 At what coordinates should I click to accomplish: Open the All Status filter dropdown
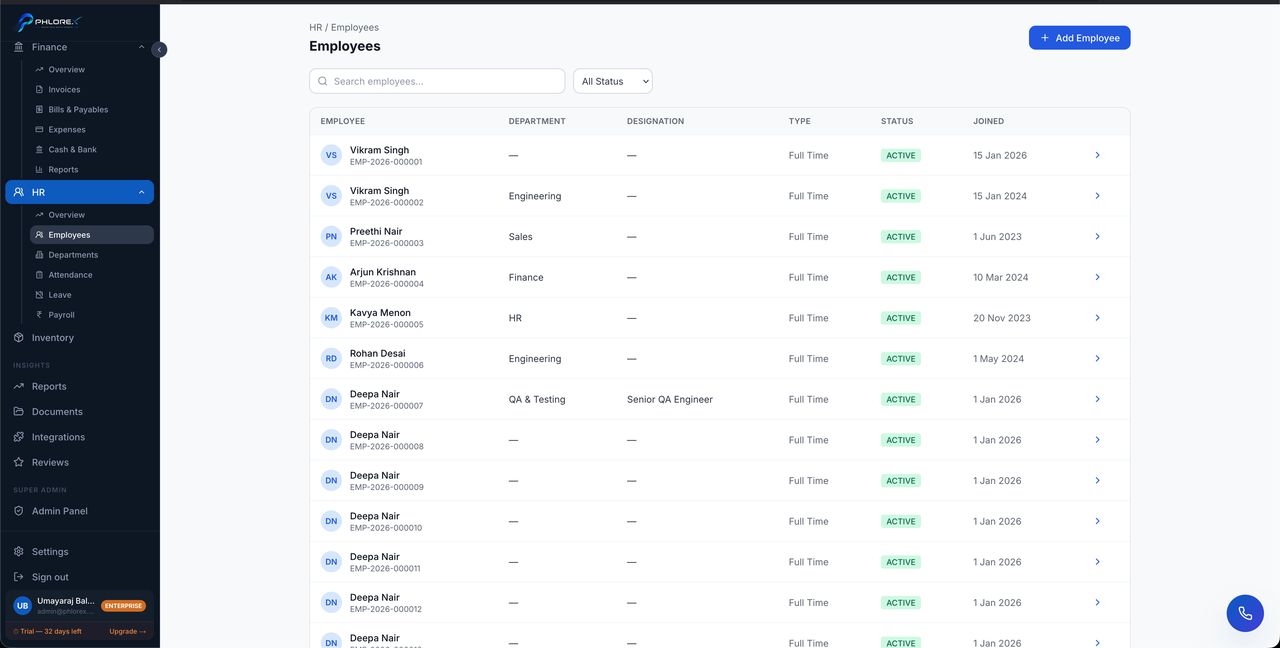click(x=613, y=81)
